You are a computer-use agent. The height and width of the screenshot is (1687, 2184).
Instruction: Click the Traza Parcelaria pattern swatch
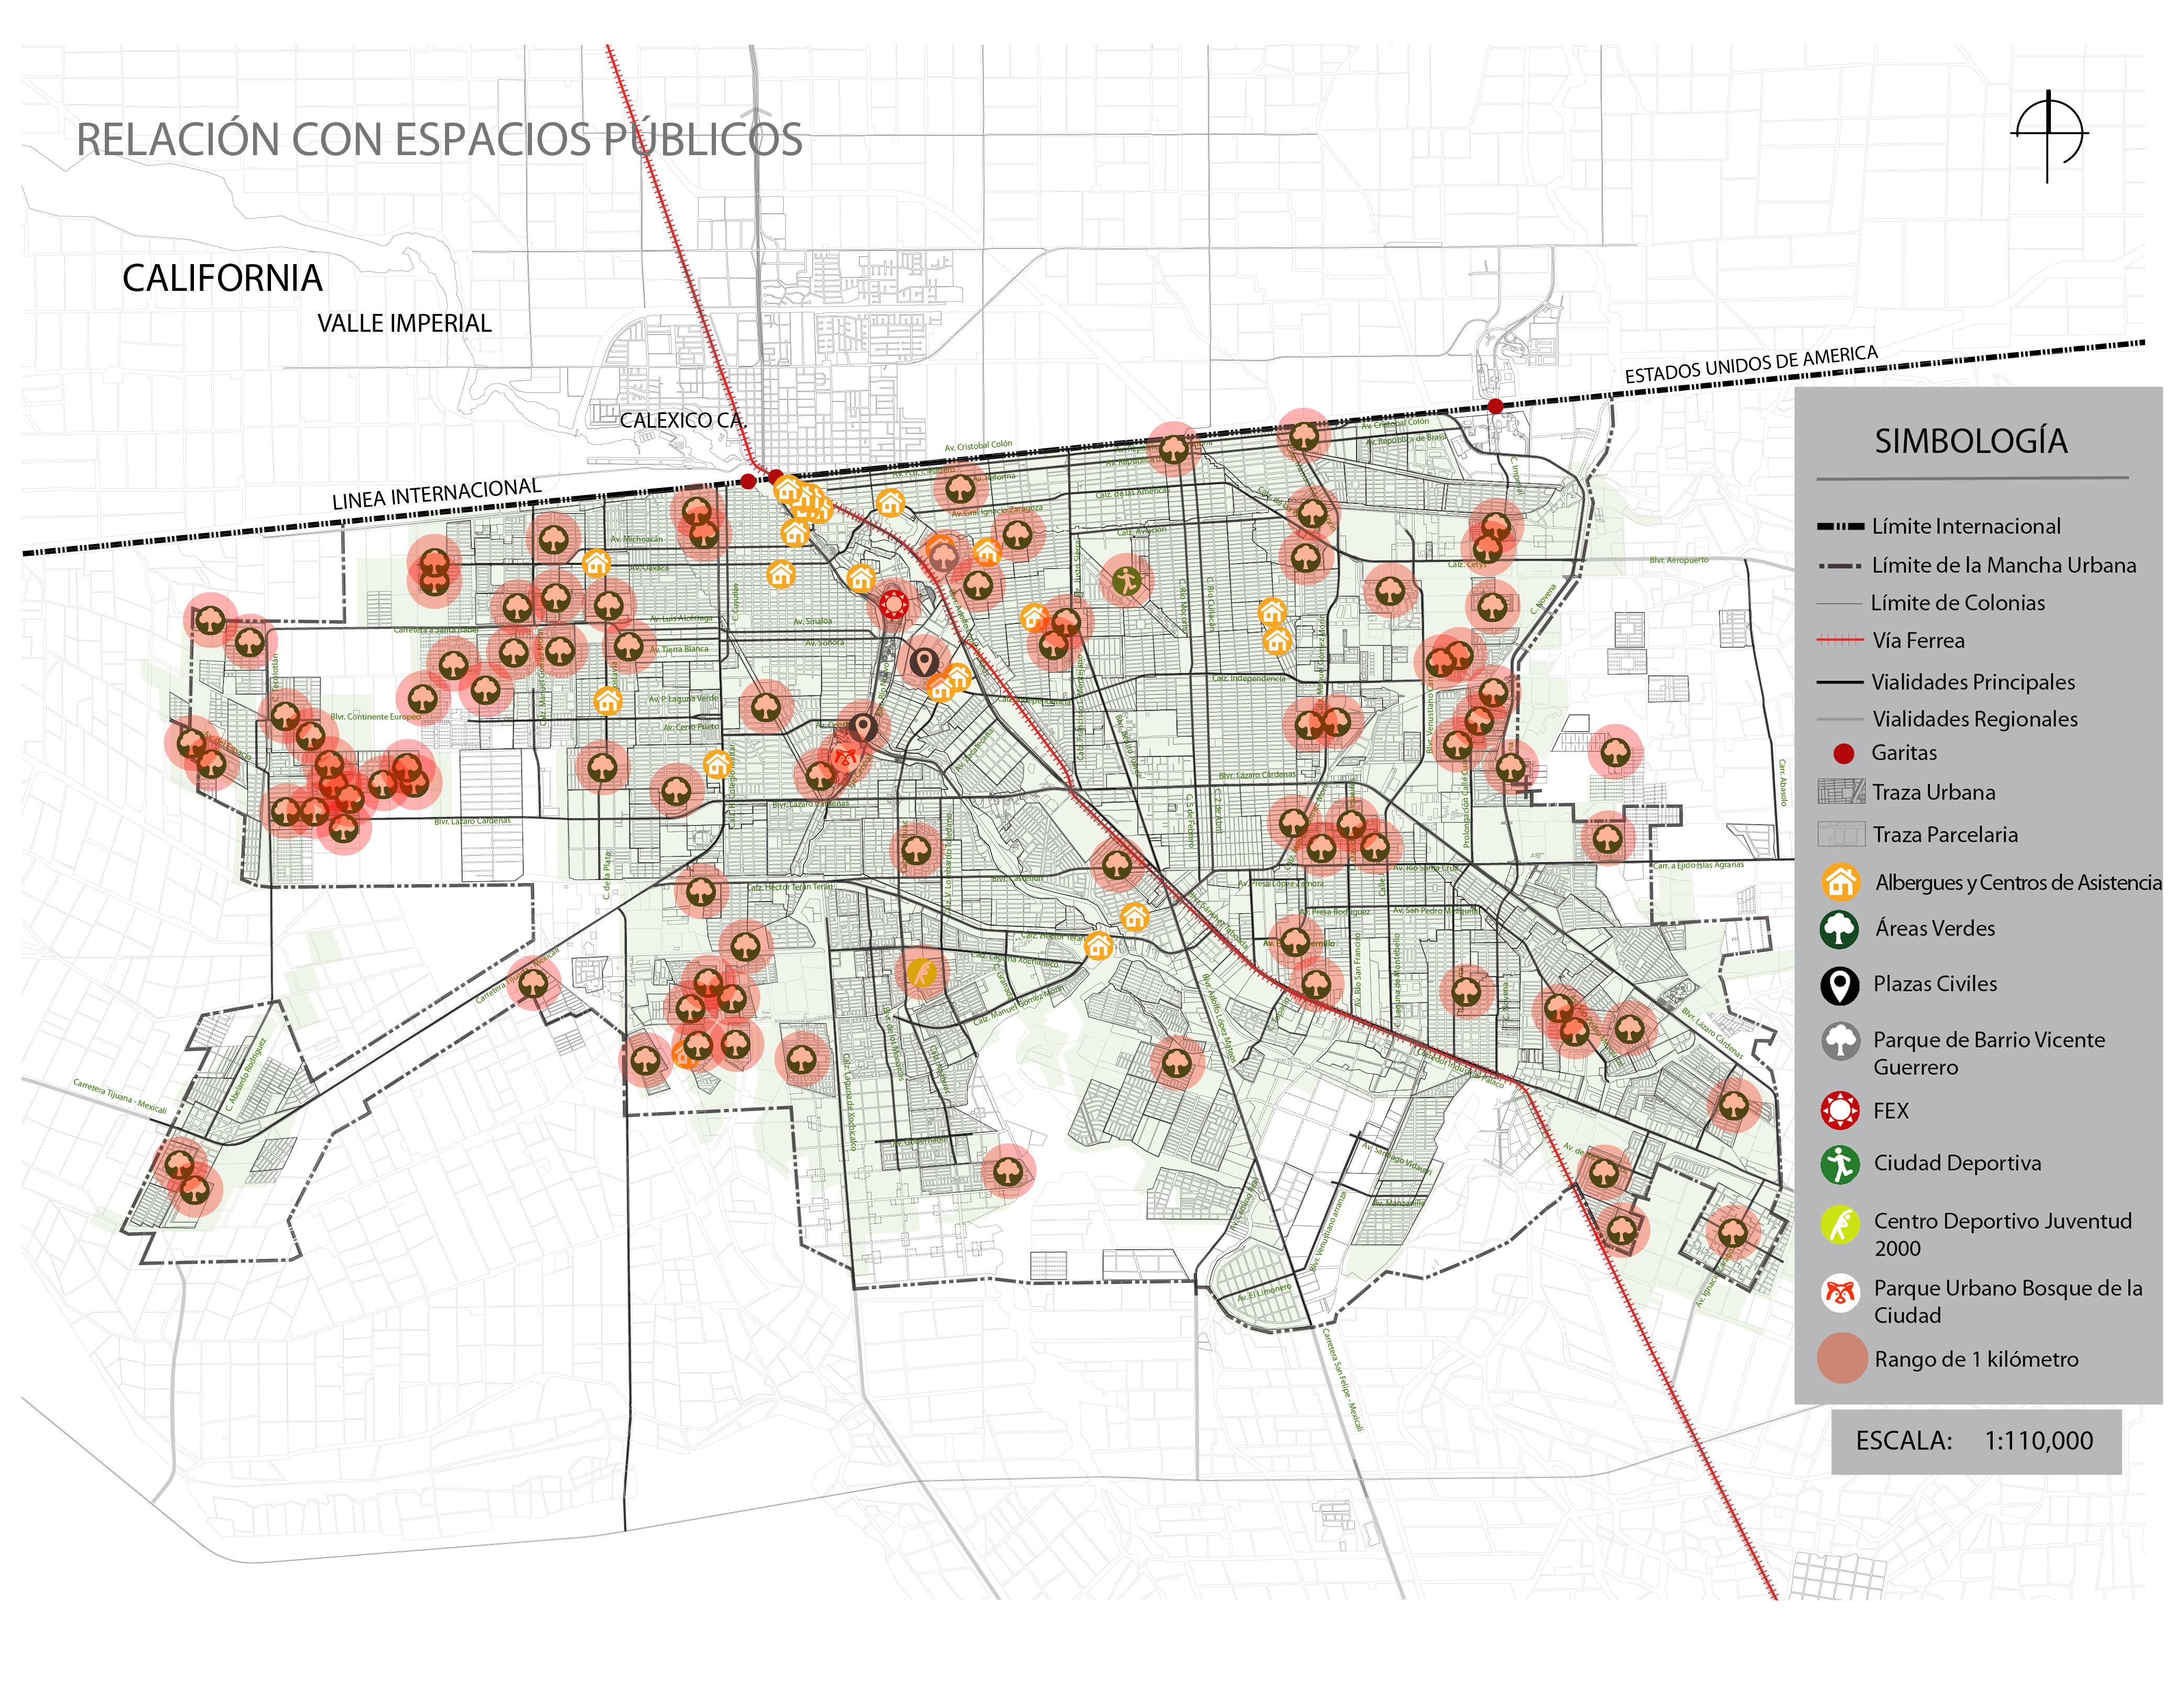tap(1841, 833)
